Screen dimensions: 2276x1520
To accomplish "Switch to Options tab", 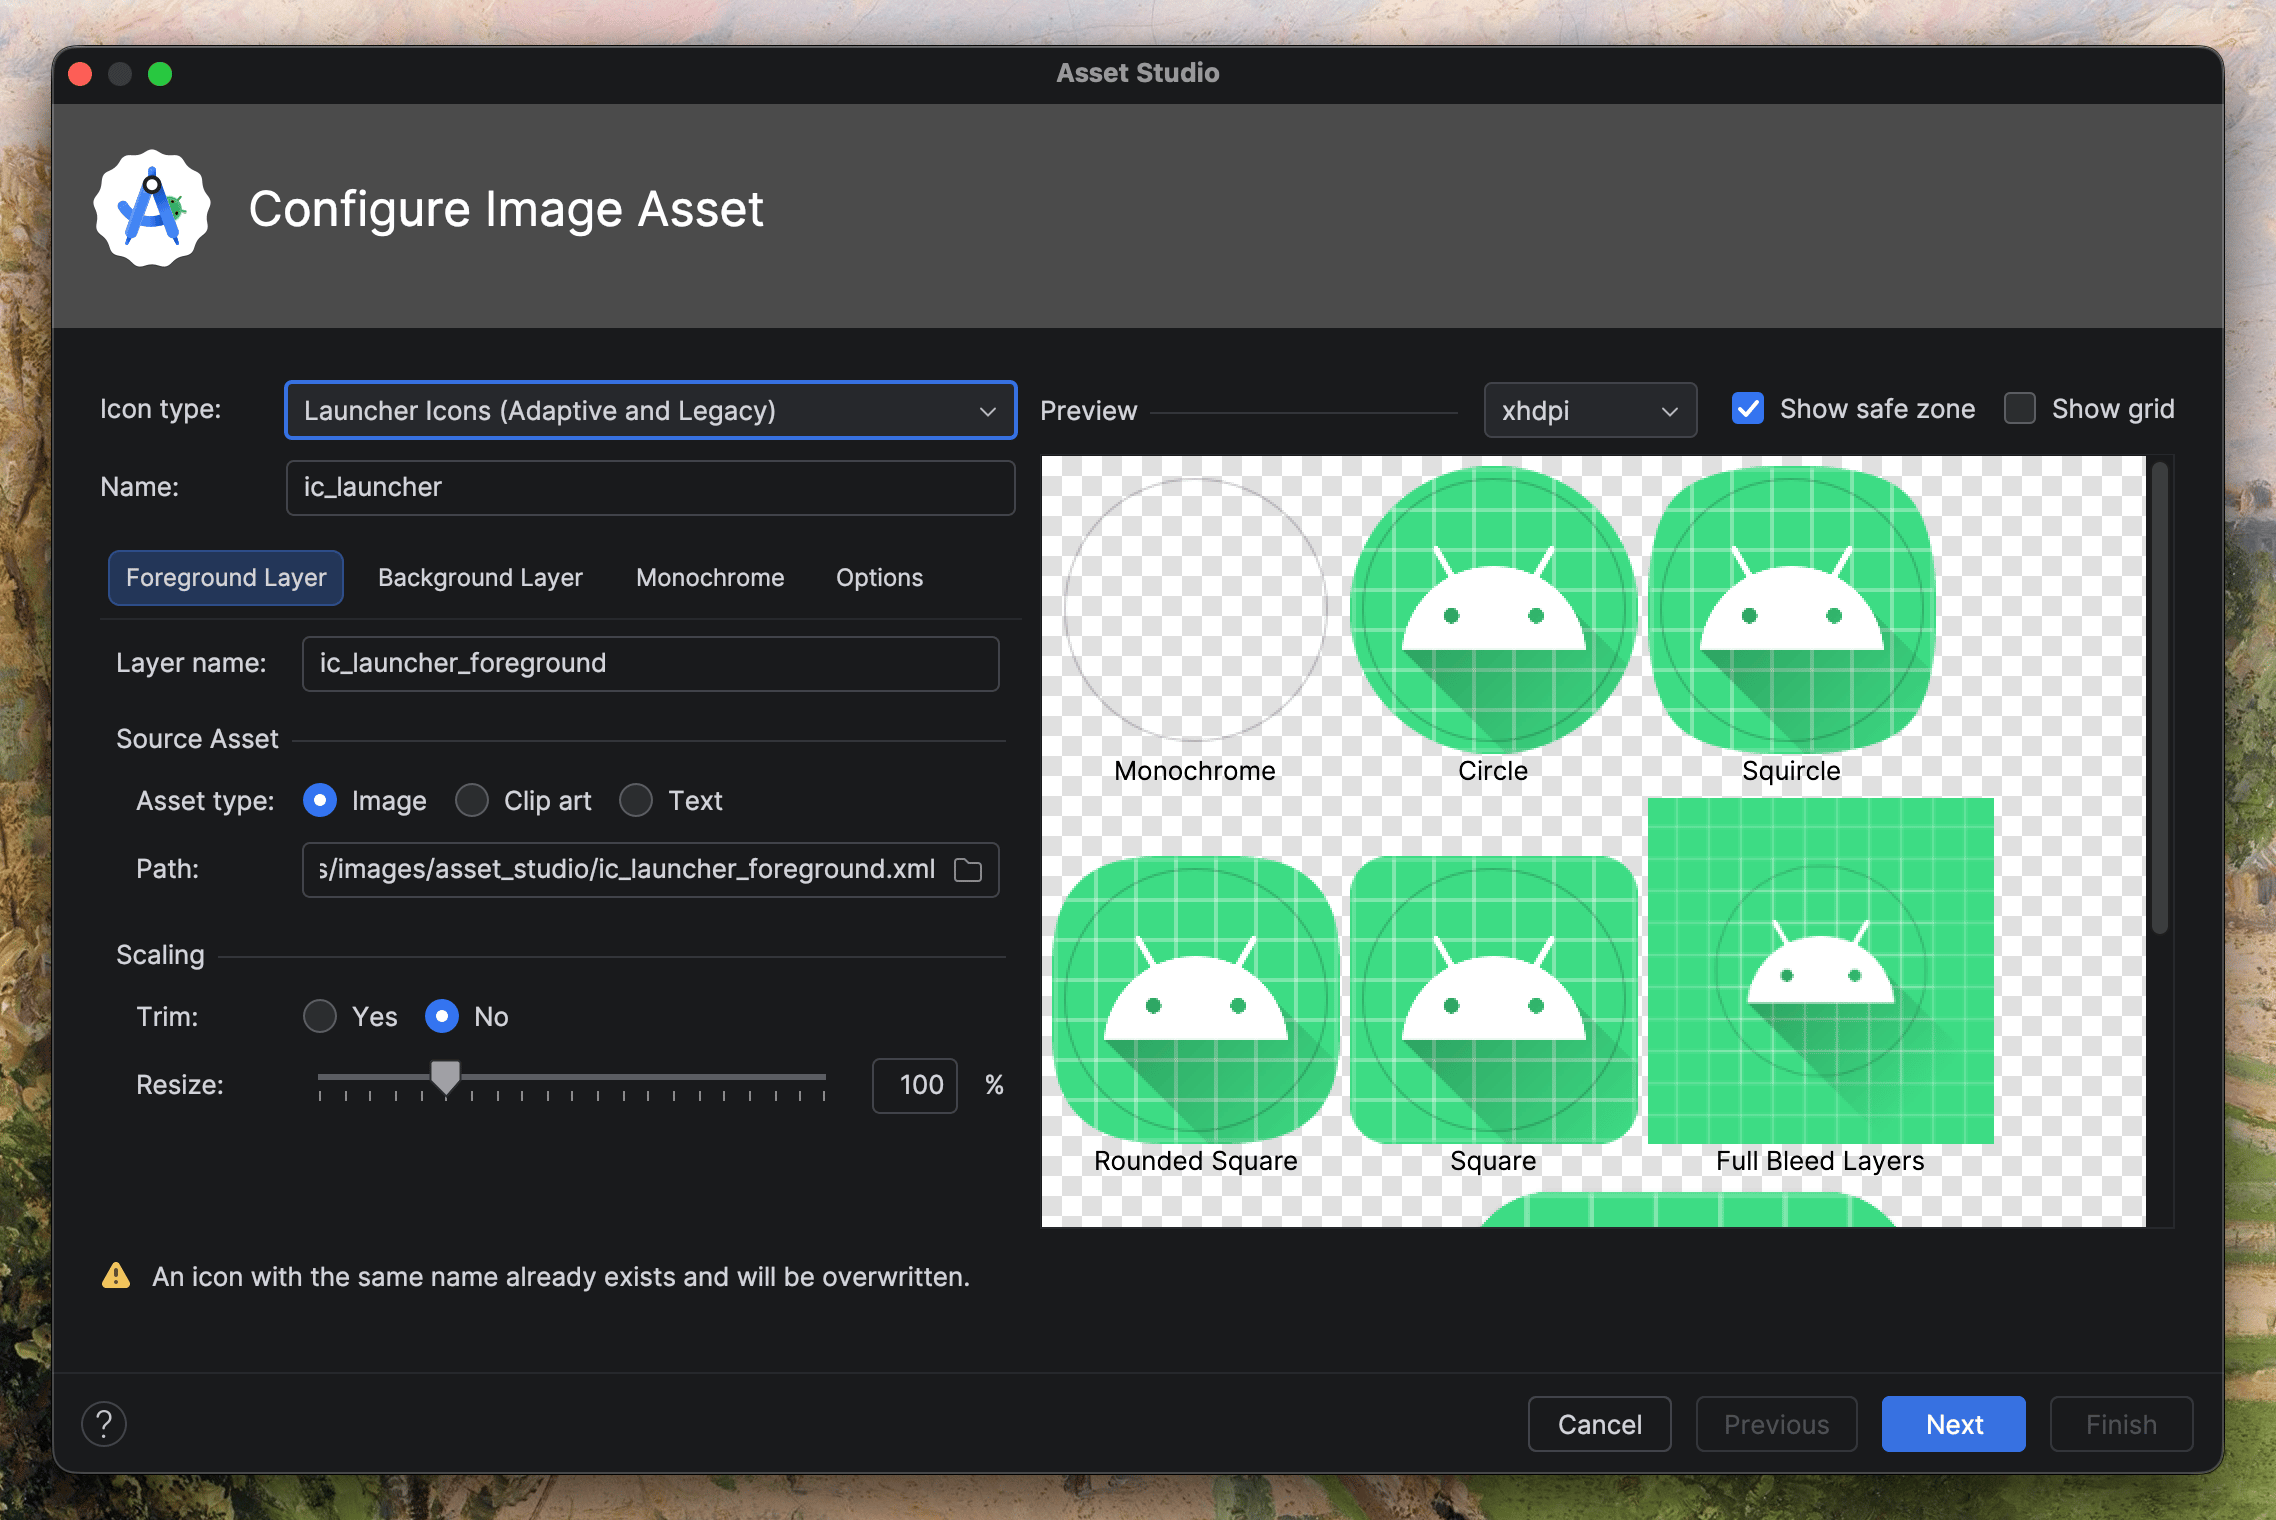I will pyautogui.click(x=880, y=578).
